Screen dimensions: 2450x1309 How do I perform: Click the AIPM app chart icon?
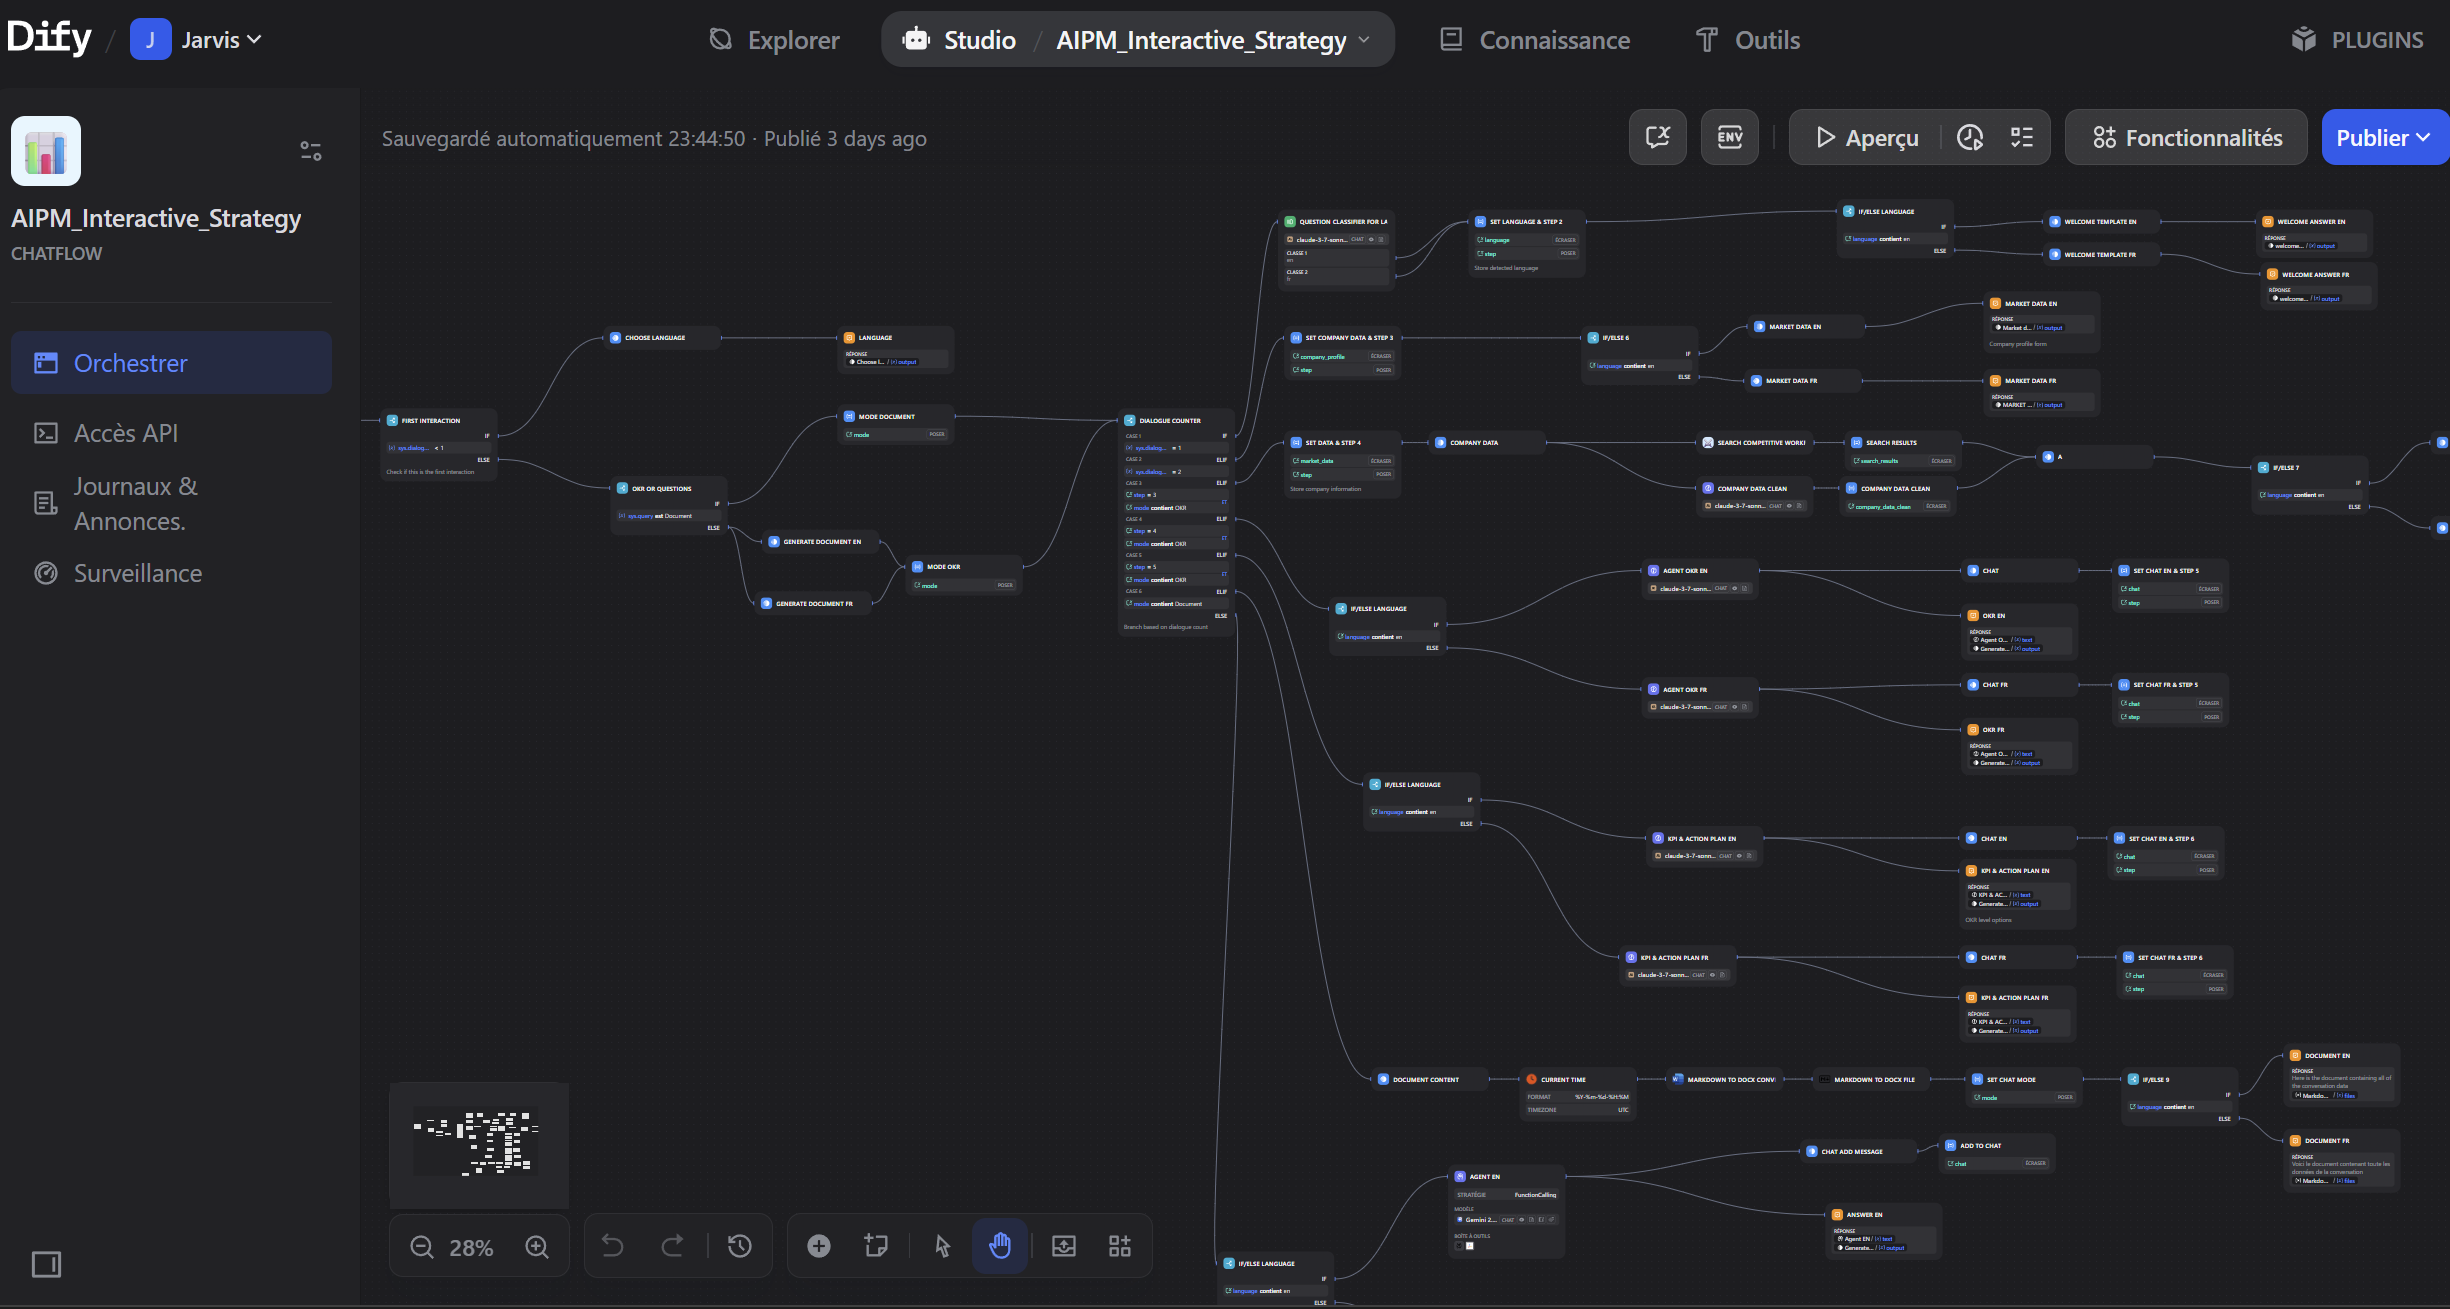46,151
